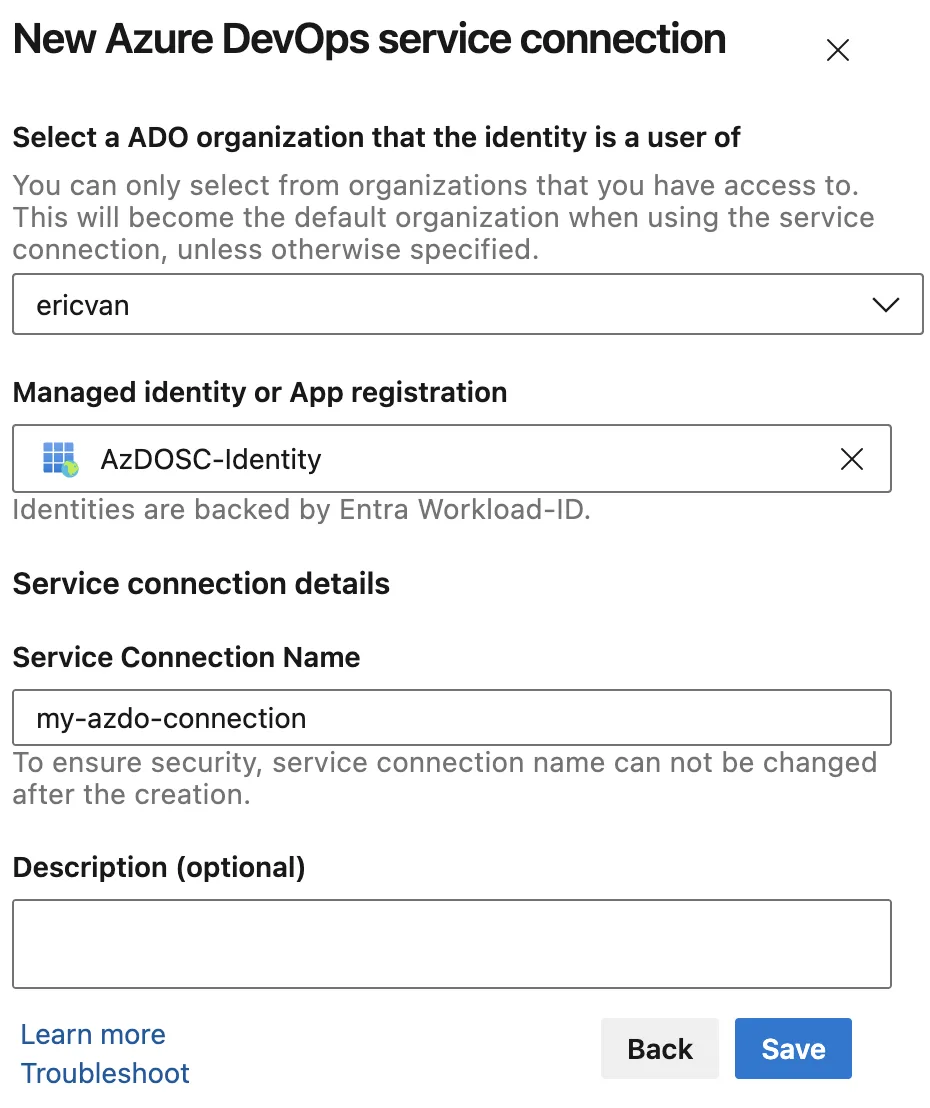930x1108 pixels.
Task: Go back with the Back button
Action: pyautogui.click(x=659, y=1049)
